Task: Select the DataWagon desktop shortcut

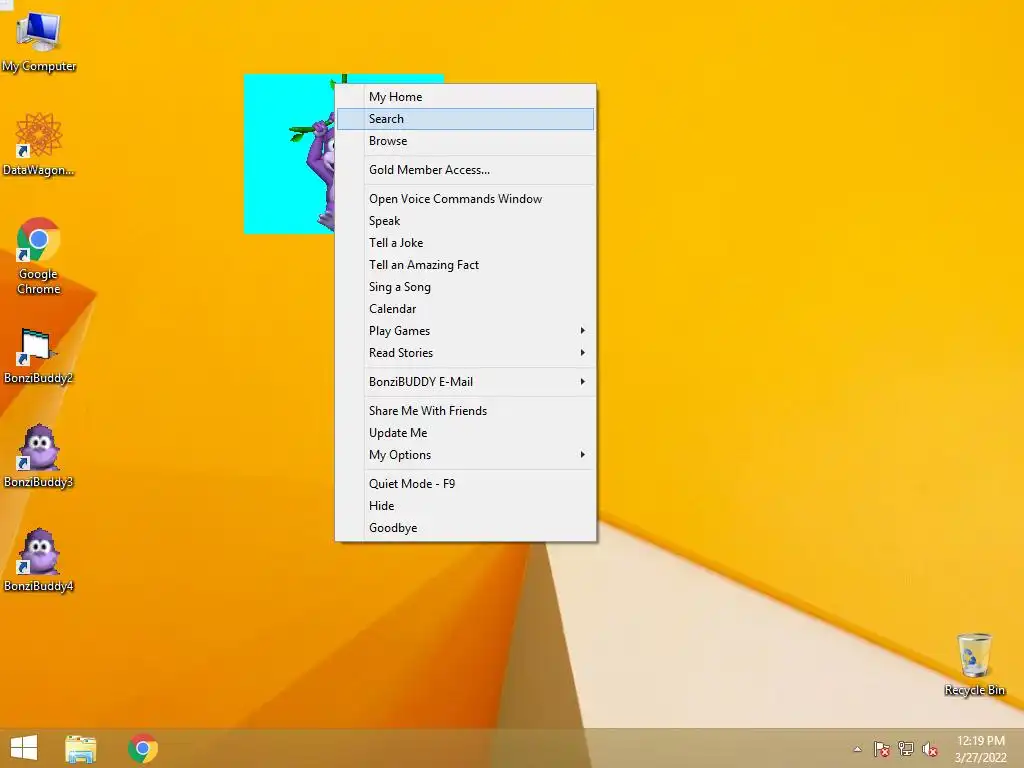Action: 39,144
